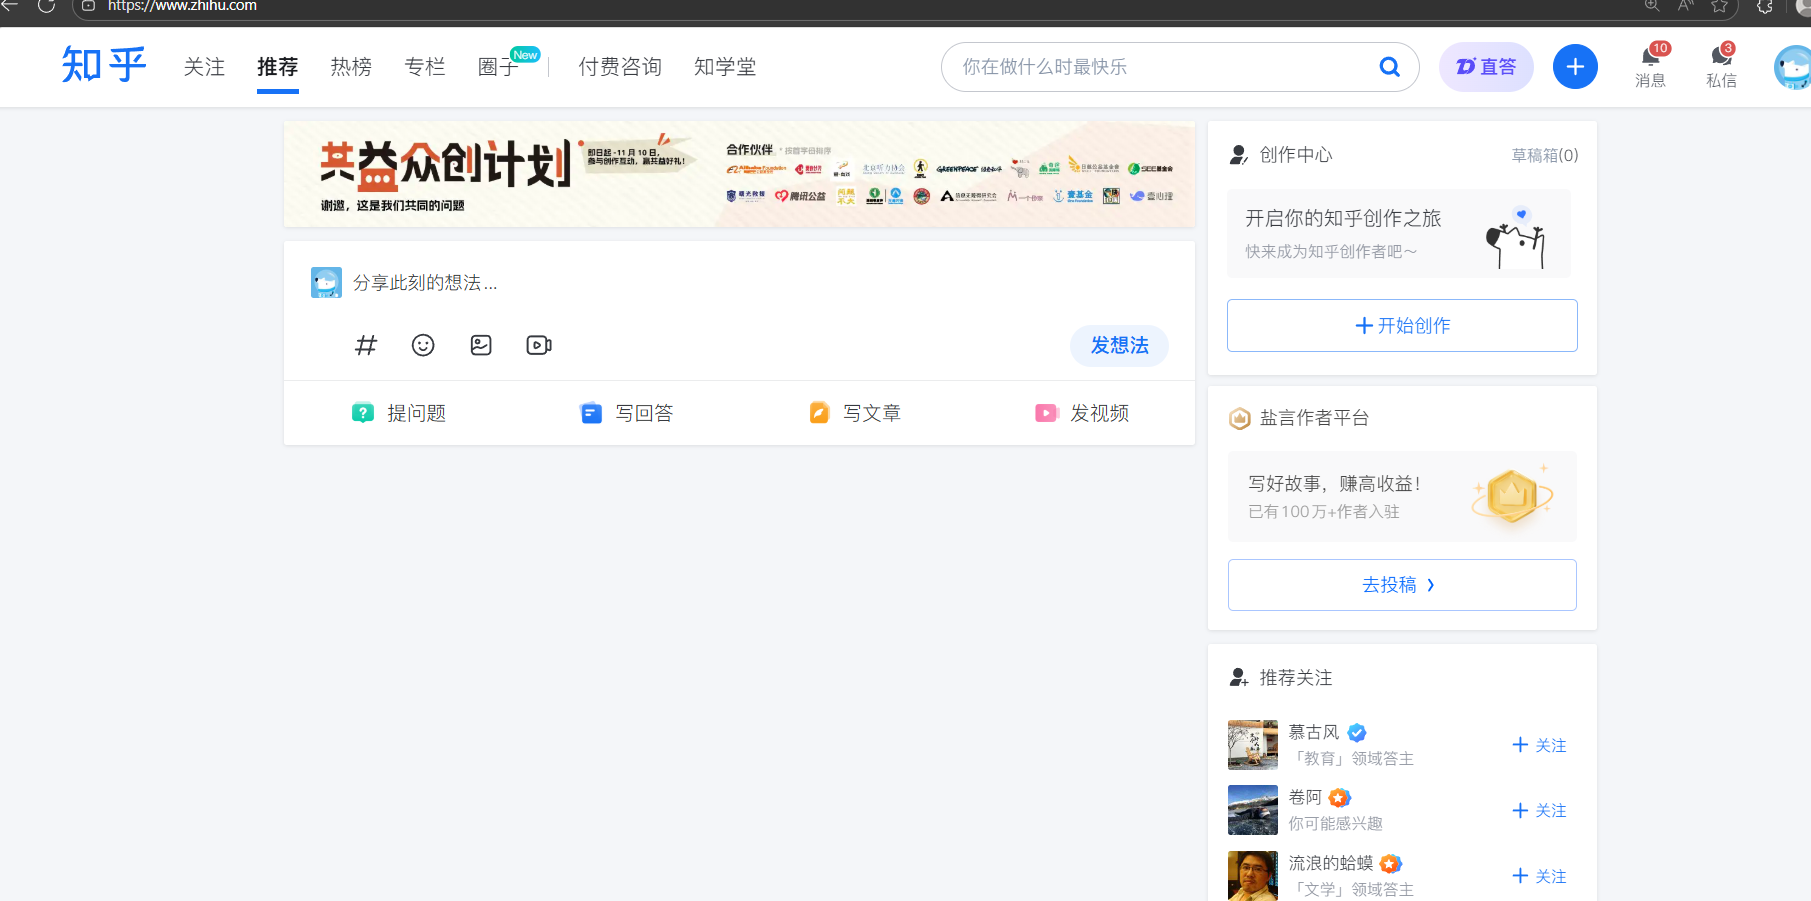The image size is (1811, 901).
Task: Click the hashtag topic icon
Action: [x=366, y=345]
